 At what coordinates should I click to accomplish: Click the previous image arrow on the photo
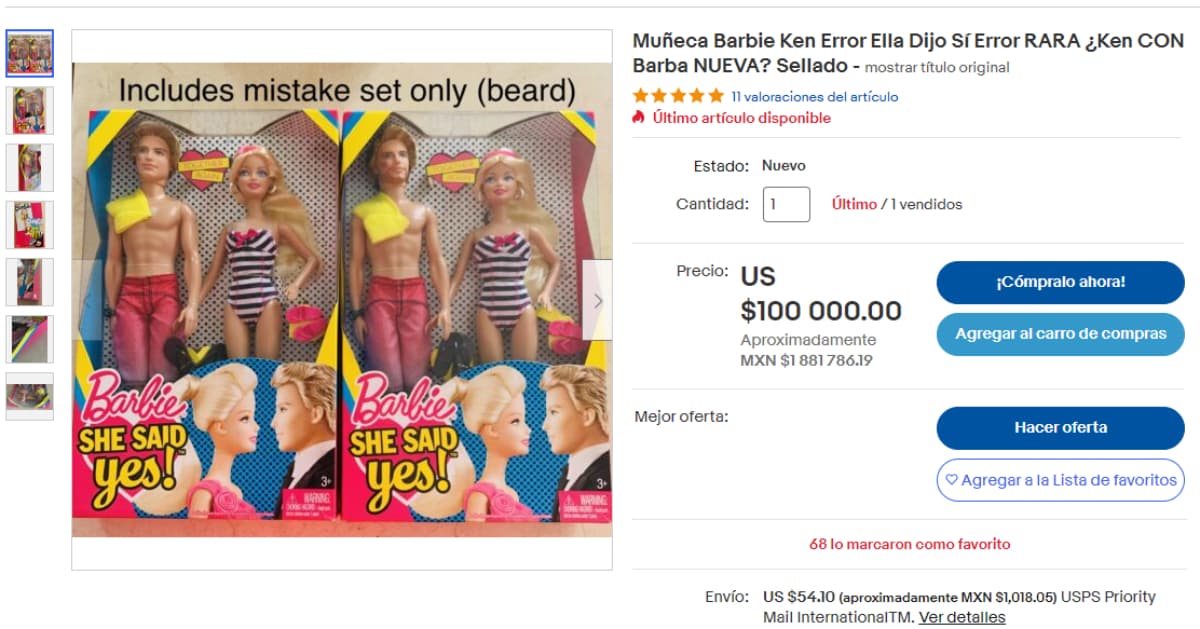(x=87, y=300)
